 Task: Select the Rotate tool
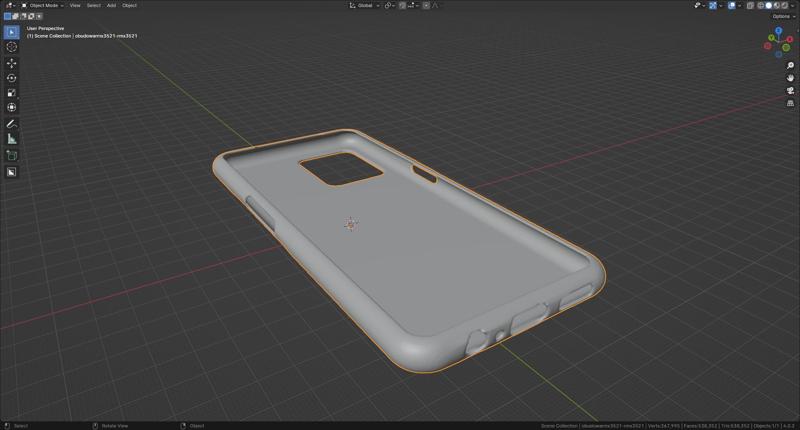(11, 78)
